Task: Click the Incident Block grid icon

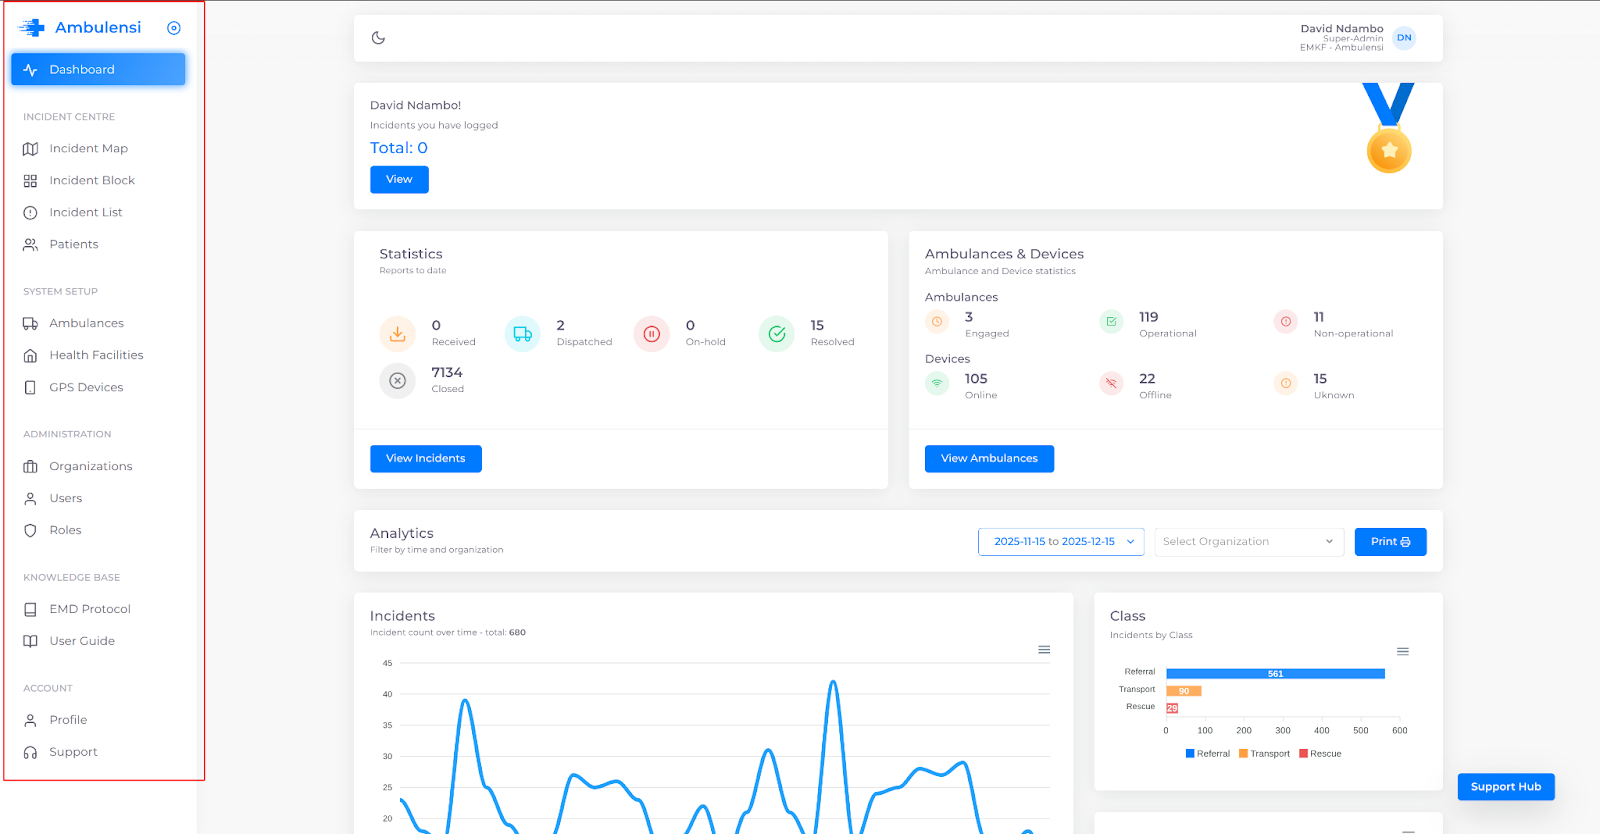Action: click(x=30, y=181)
